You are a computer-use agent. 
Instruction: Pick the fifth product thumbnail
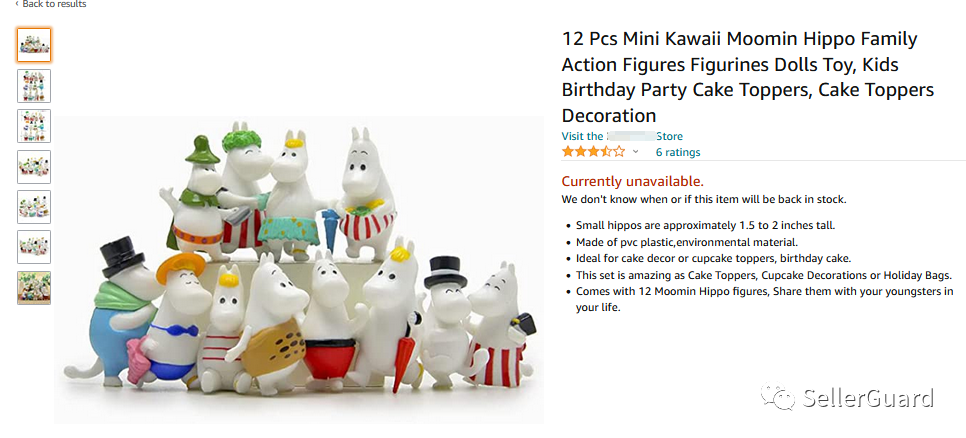point(34,206)
